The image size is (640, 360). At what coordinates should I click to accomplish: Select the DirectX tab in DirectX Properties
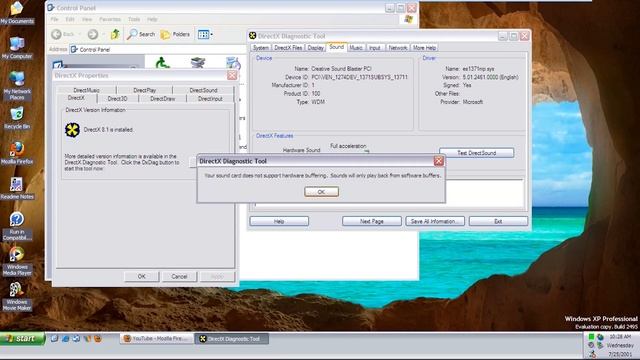click(76, 98)
